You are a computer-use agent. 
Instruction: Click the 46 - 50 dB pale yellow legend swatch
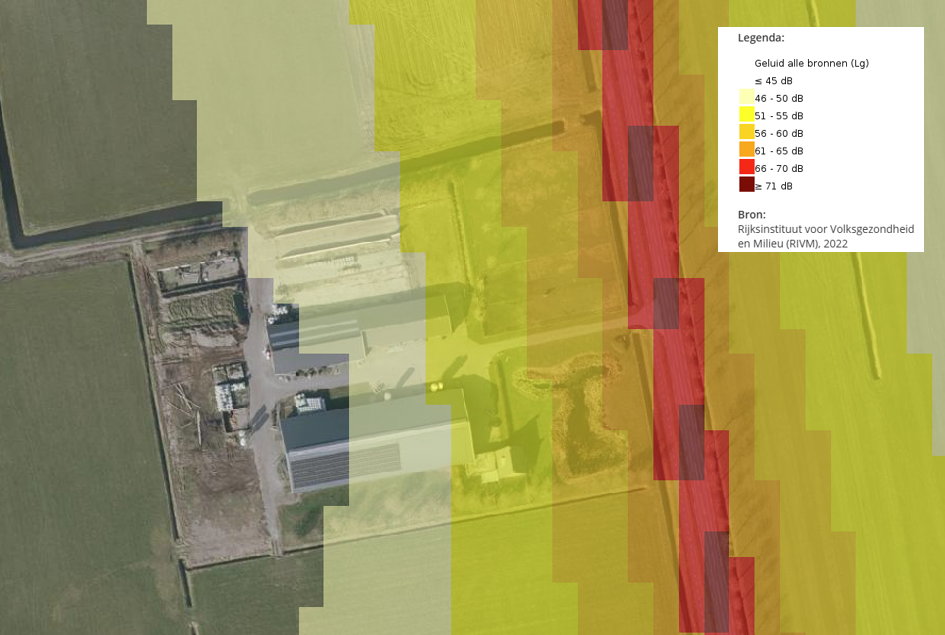click(x=747, y=98)
